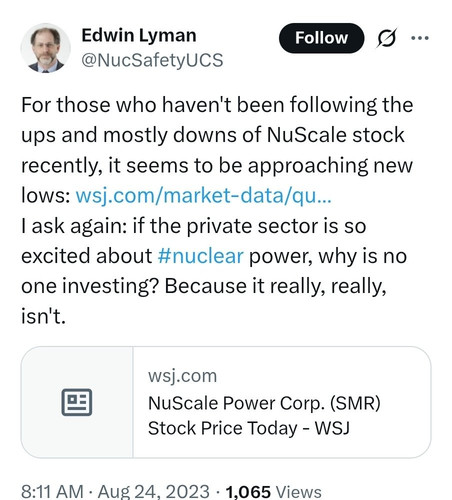Follow the wsj.com/market-data link
Image resolution: width=452 pixels, height=500 pixels.
coord(204,195)
